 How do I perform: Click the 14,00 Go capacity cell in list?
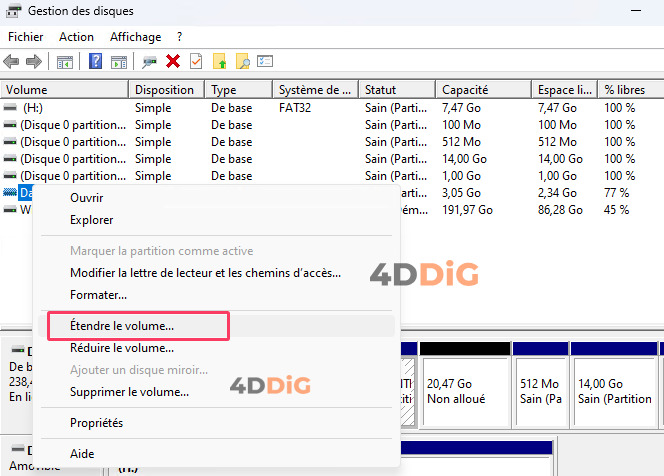pyautogui.click(x=464, y=159)
